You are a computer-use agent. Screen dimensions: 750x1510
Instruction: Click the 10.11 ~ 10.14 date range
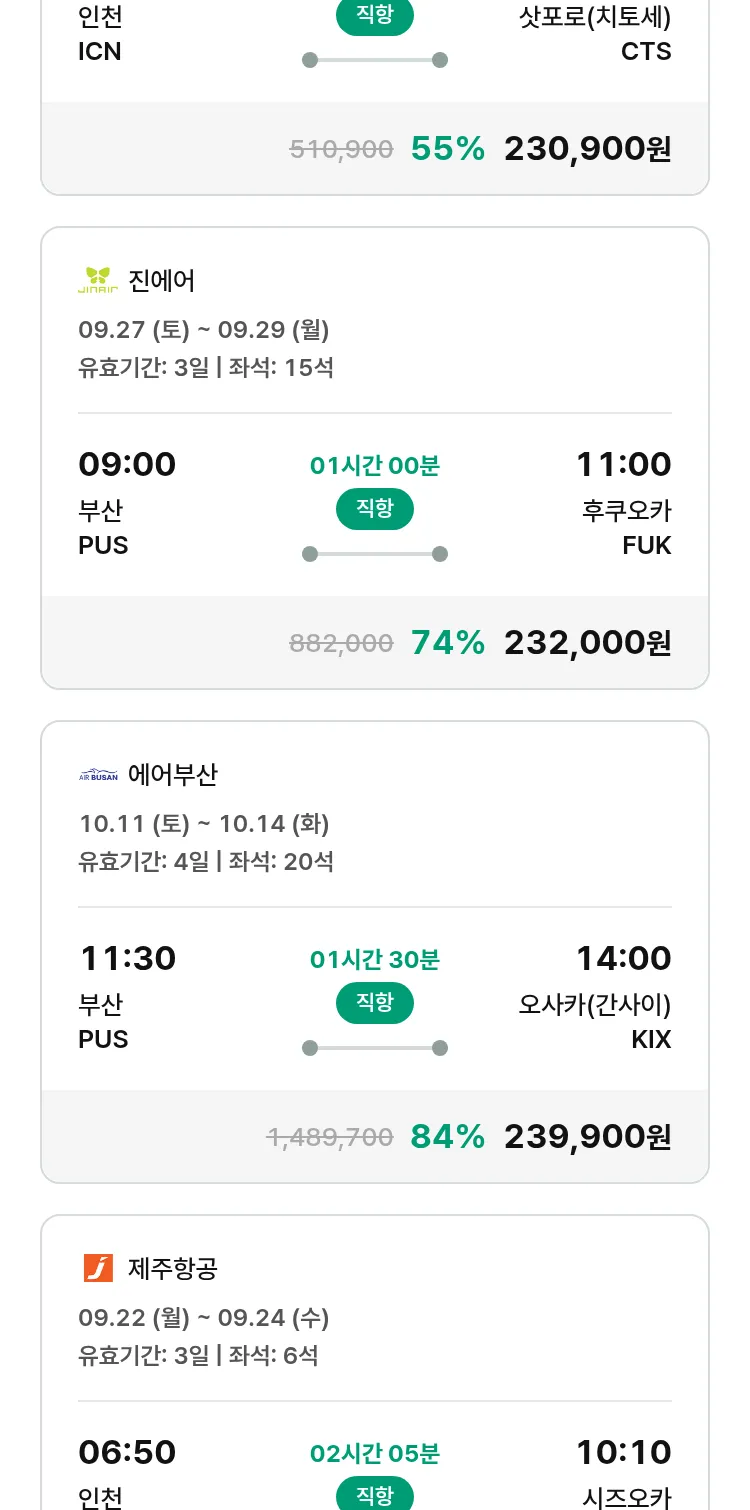pyautogui.click(x=204, y=824)
